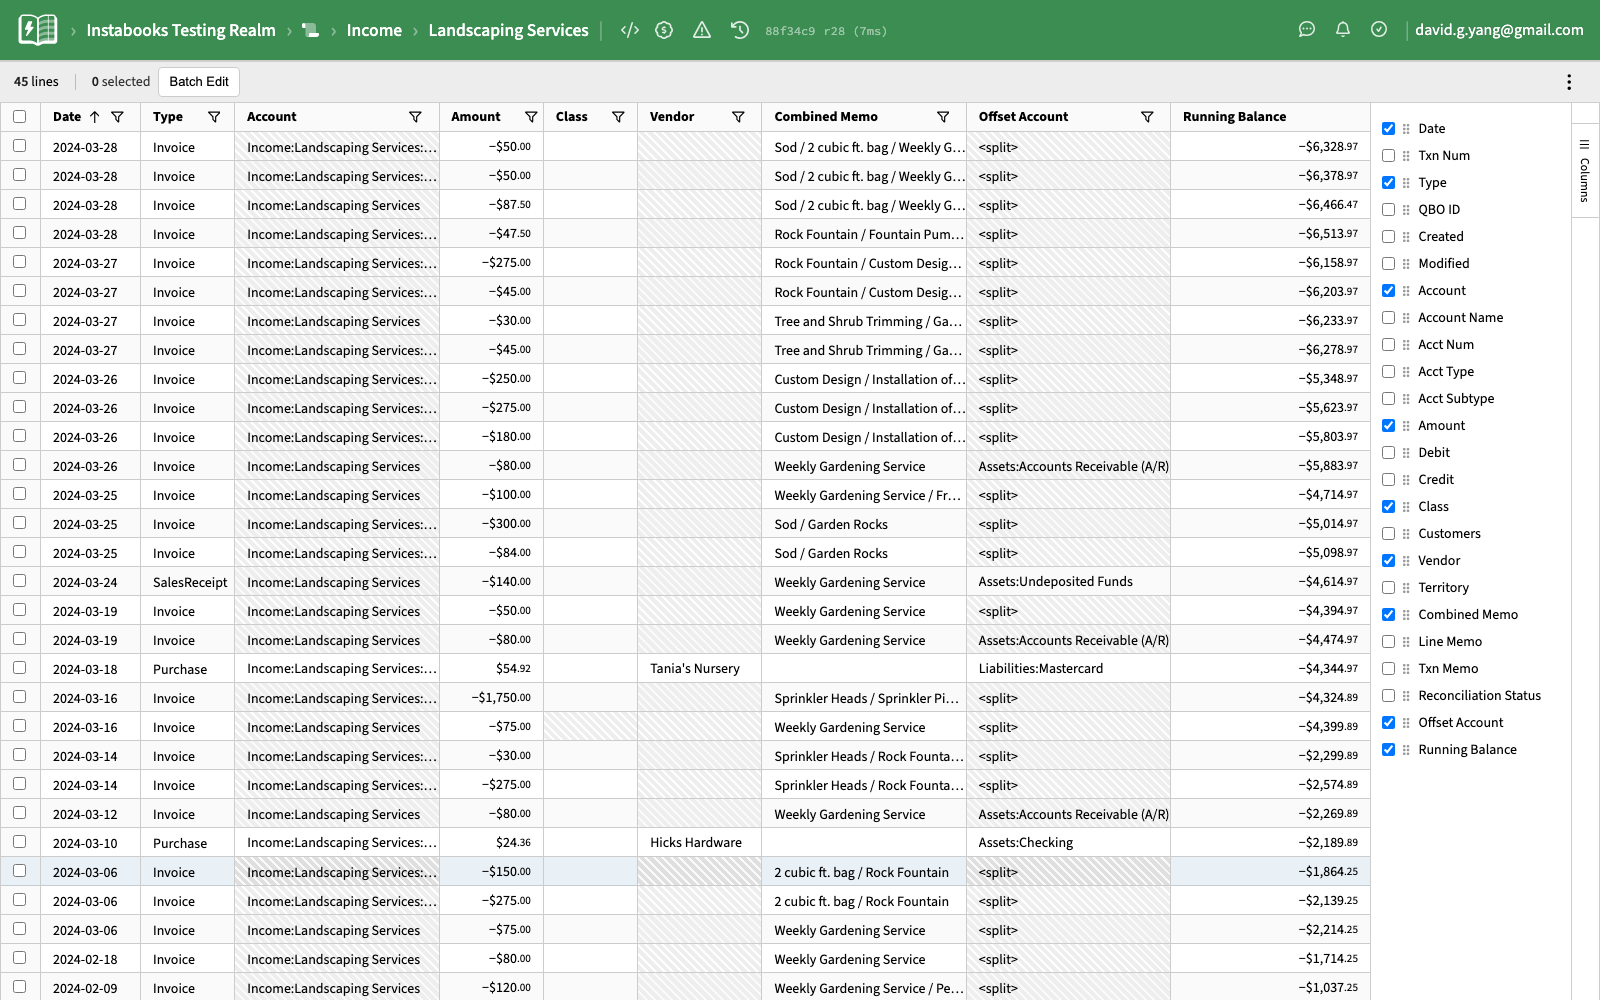This screenshot has width=1600, height=1000.
Task: Click the Date column filter icon
Action: tap(117, 117)
